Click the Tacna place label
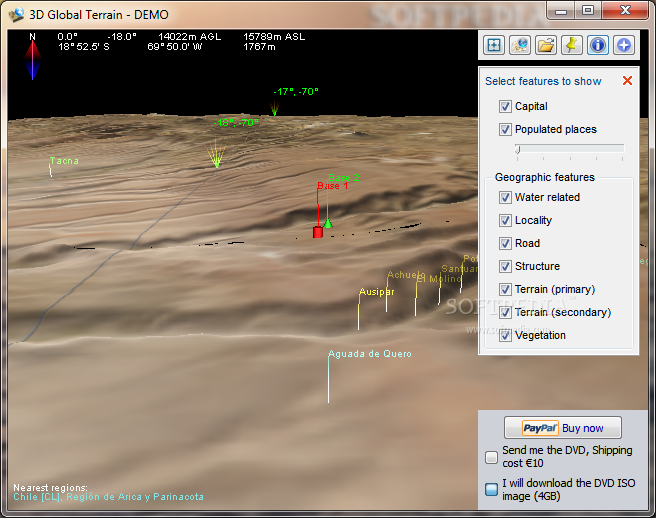656x518 pixels. tap(64, 161)
